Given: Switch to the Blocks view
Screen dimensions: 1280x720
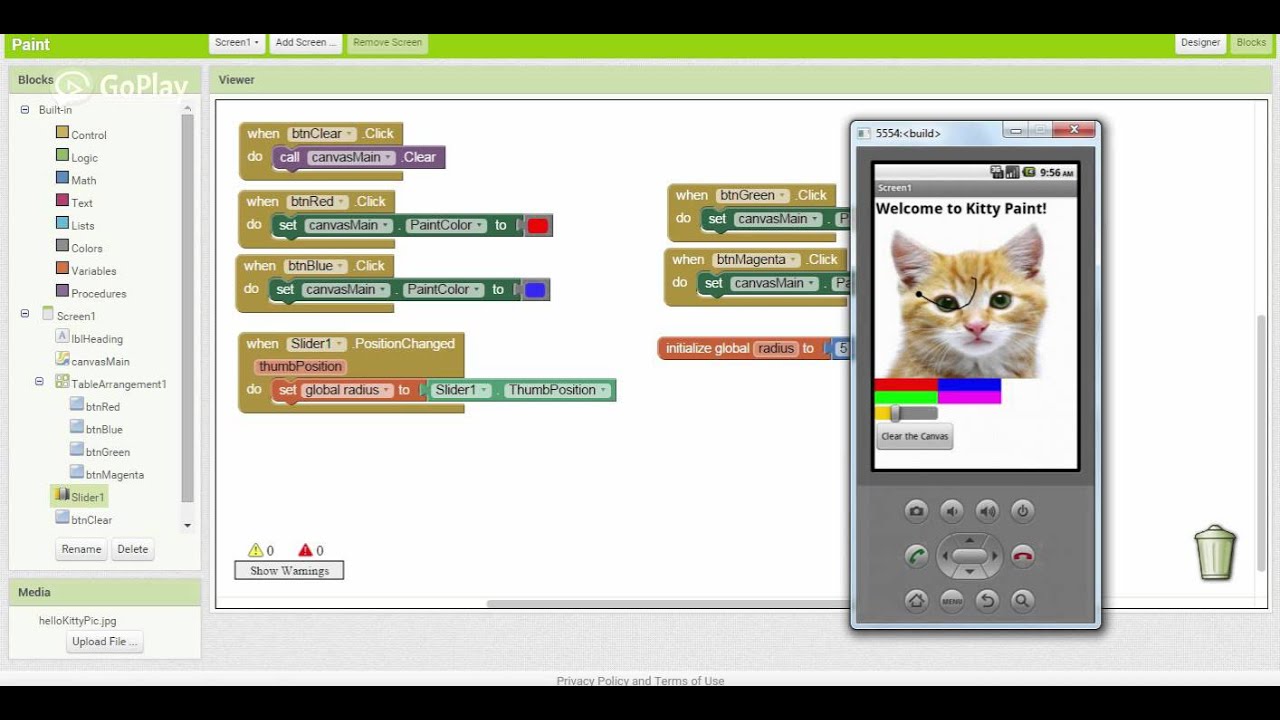Looking at the screenshot, I should click(x=1251, y=42).
